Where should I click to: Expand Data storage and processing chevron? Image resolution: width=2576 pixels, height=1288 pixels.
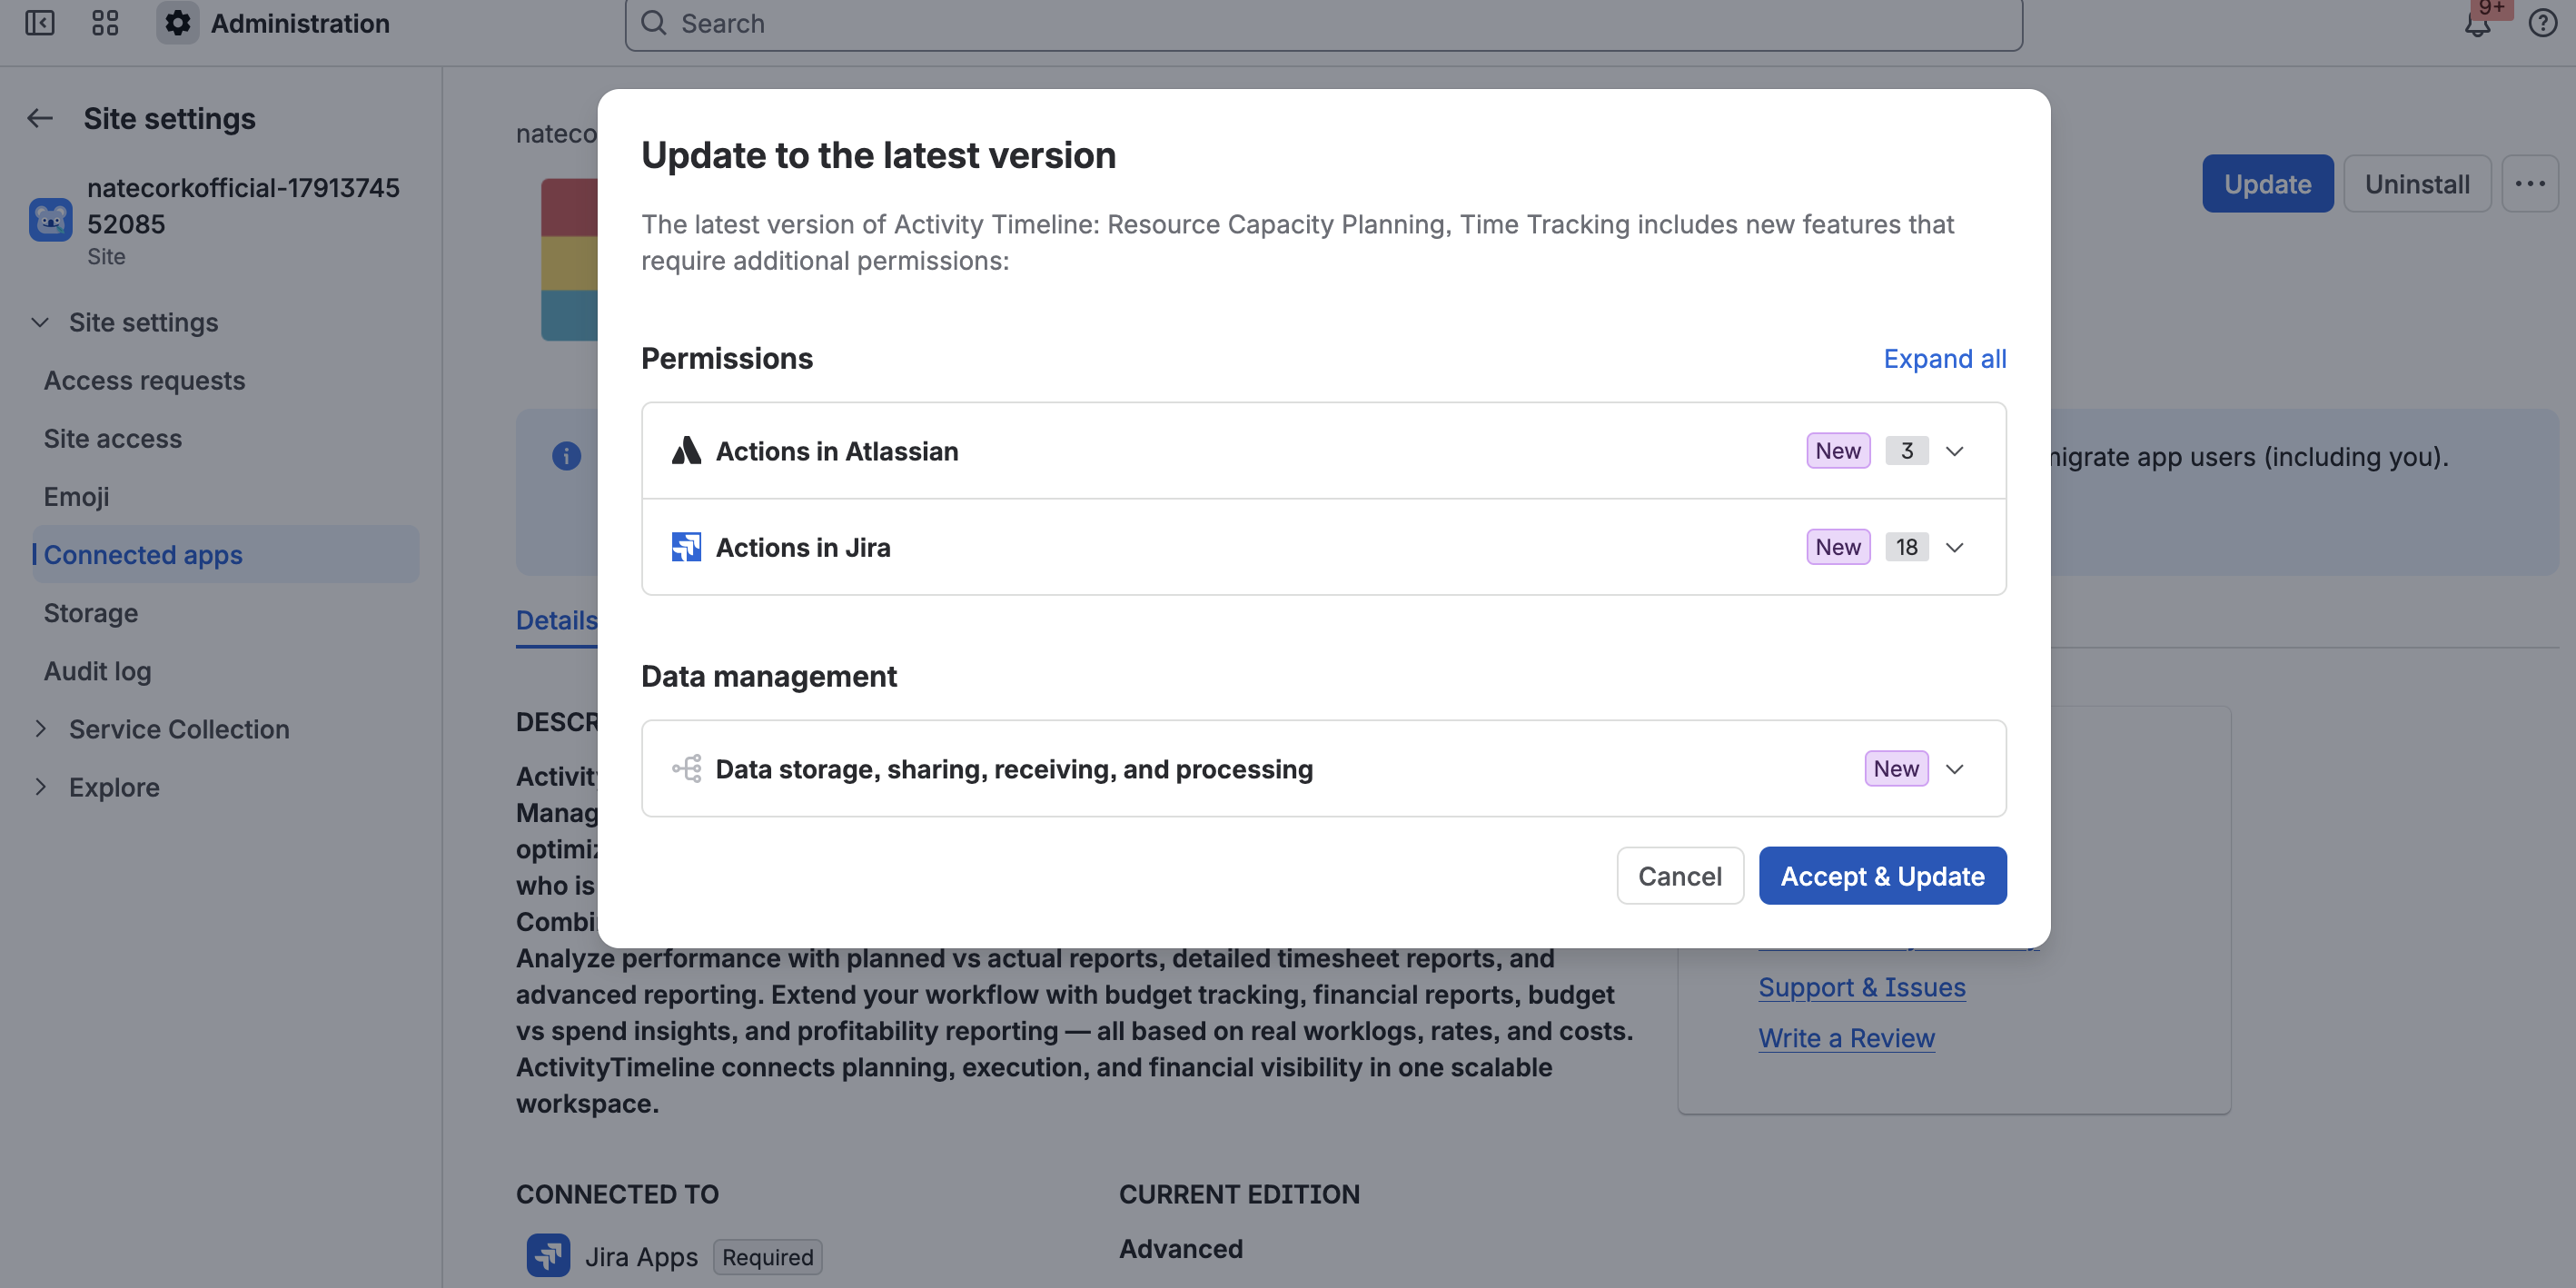click(x=1955, y=768)
